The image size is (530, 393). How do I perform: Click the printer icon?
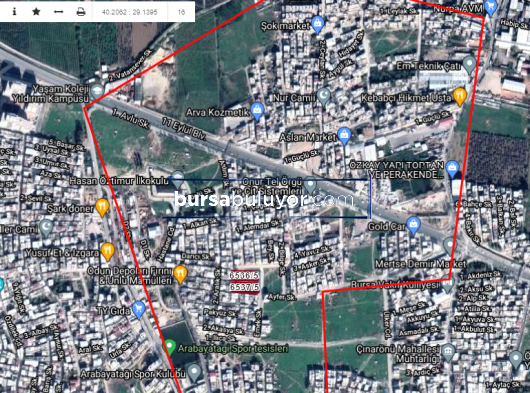click(x=81, y=12)
